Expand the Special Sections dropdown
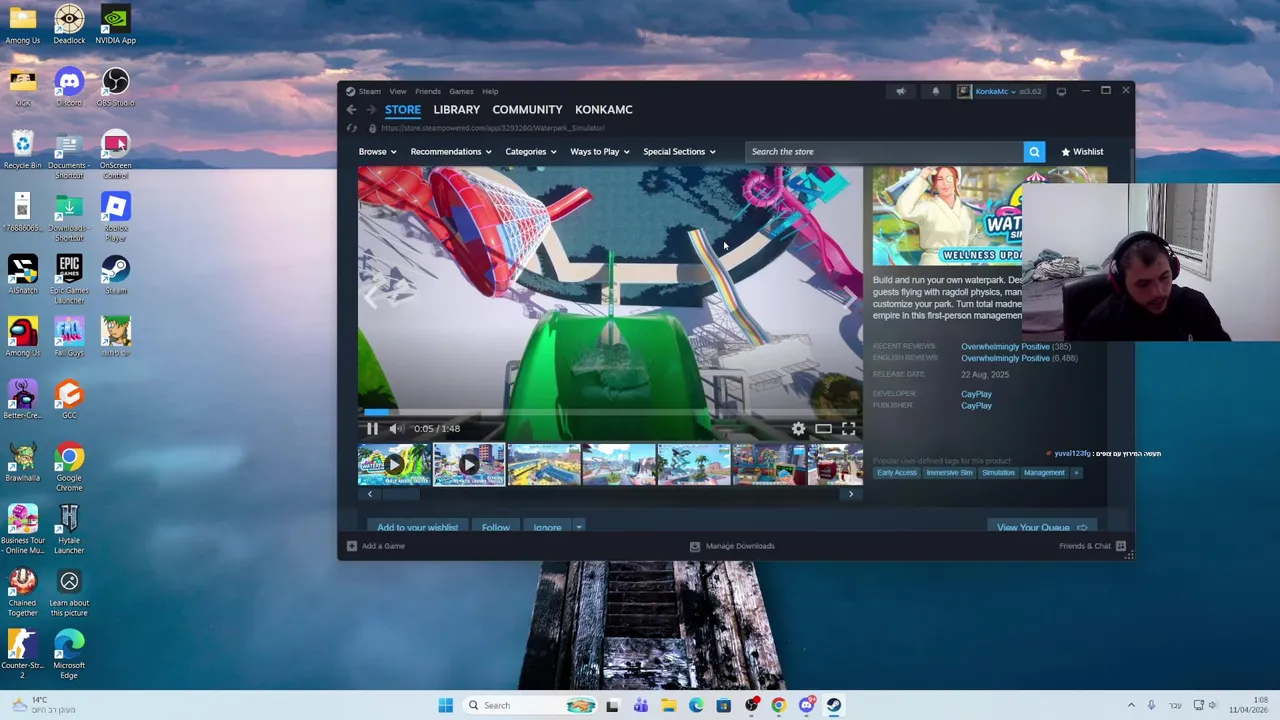Screen dimensions: 1280x720 click(x=679, y=152)
